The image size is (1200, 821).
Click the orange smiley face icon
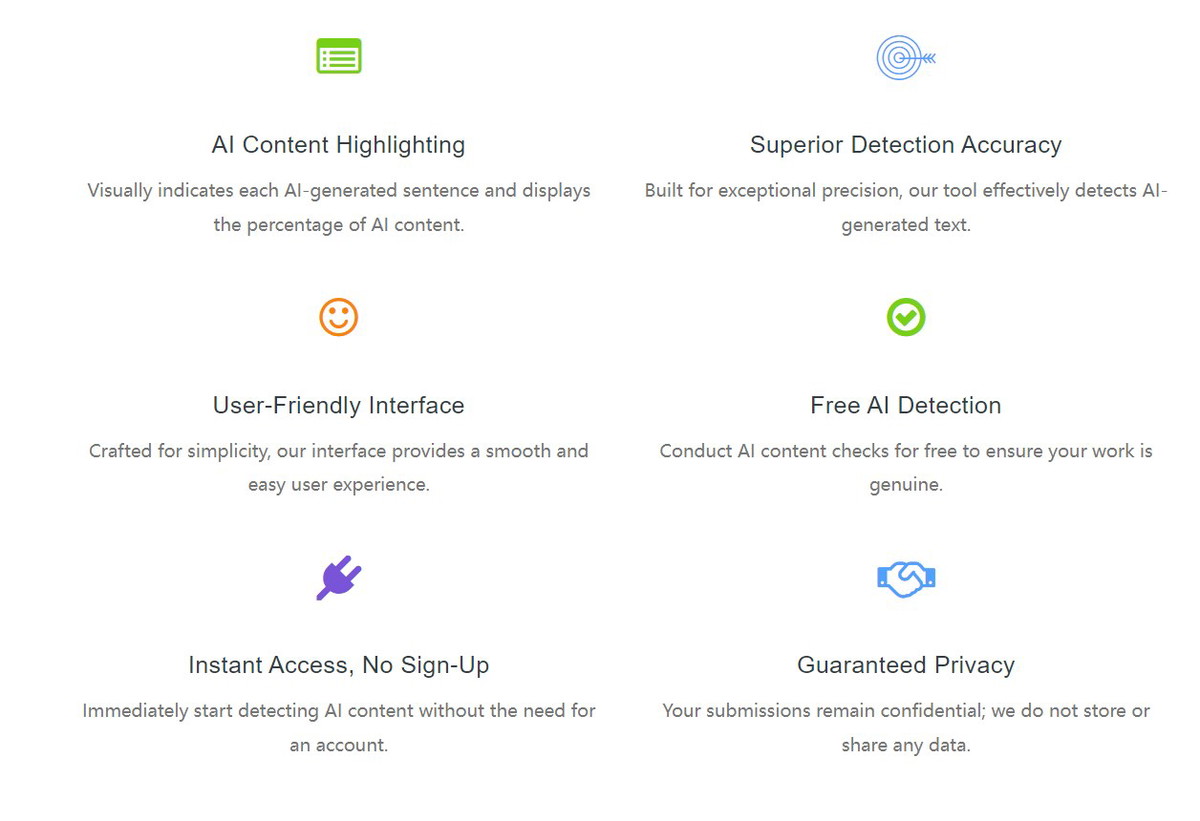339,317
